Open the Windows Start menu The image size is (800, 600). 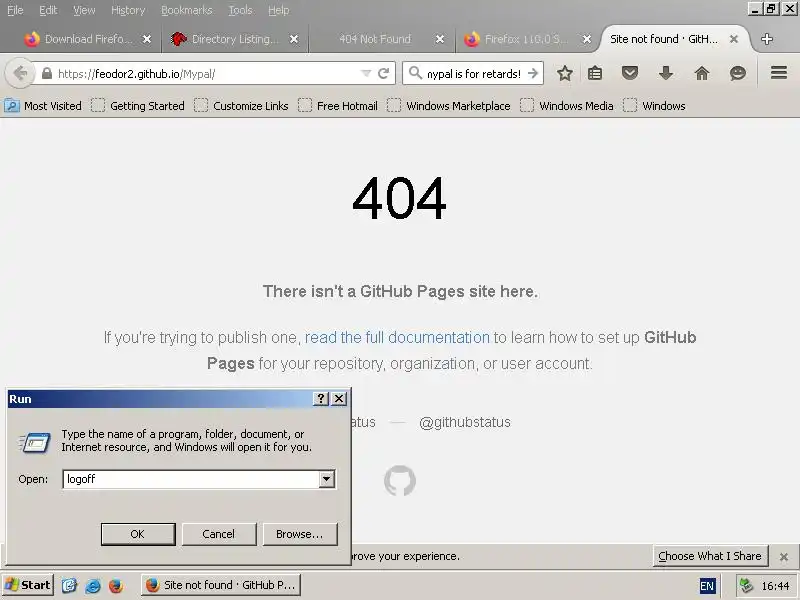(x=28, y=585)
